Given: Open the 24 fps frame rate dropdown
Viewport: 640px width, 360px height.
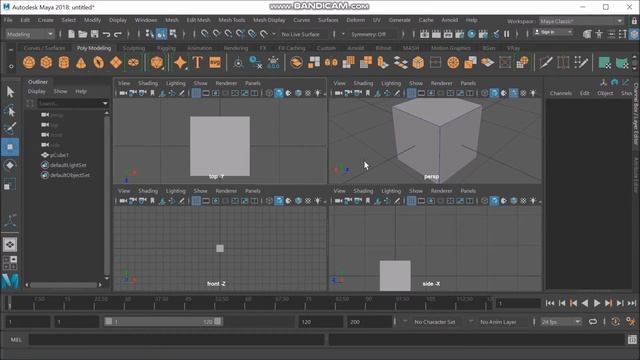Looking at the screenshot, I should 561,322.
